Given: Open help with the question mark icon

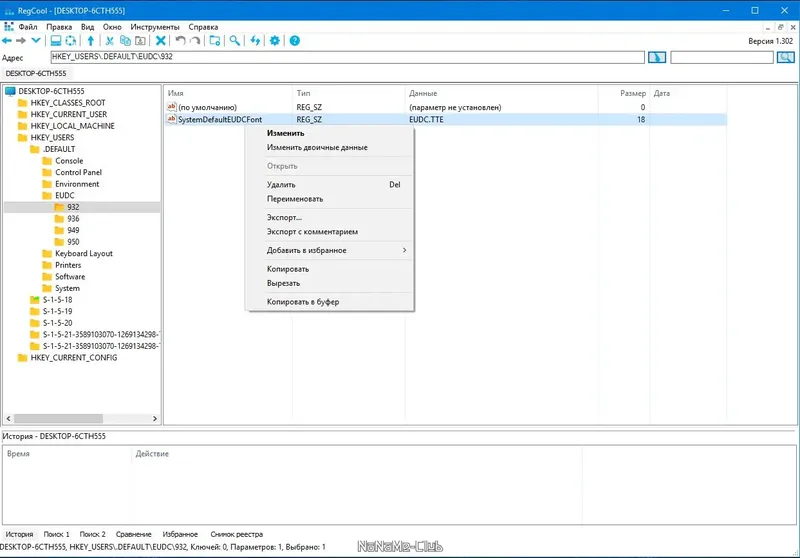Looking at the screenshot, I should [295, 41].
